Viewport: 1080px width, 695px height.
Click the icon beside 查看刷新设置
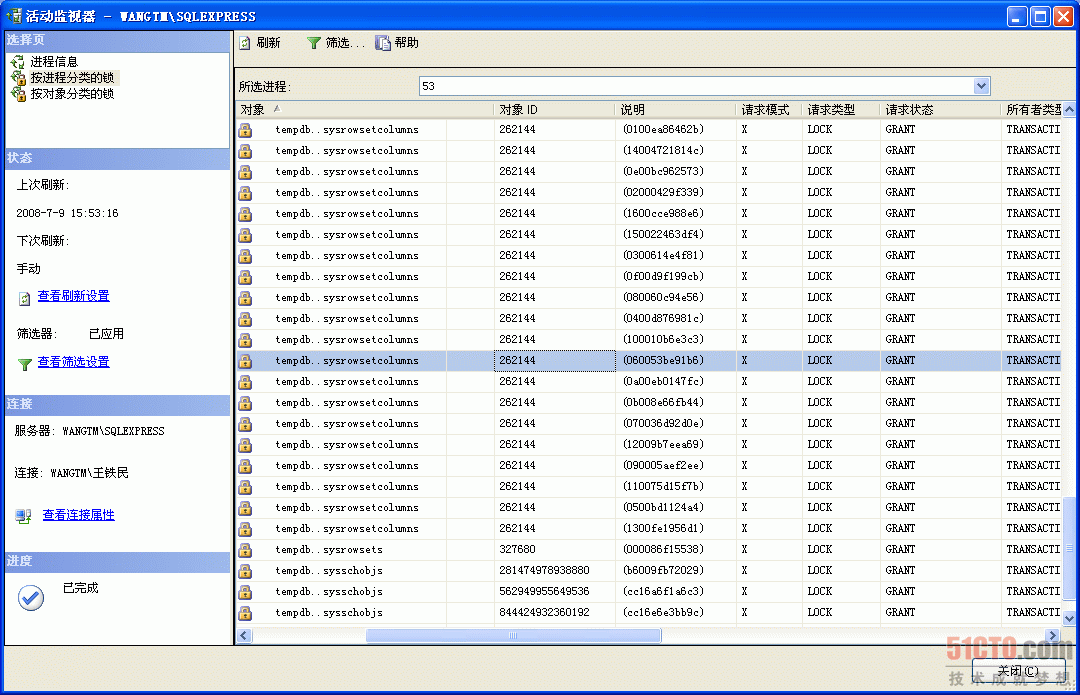pyautogui.click(x=24, y=298)
